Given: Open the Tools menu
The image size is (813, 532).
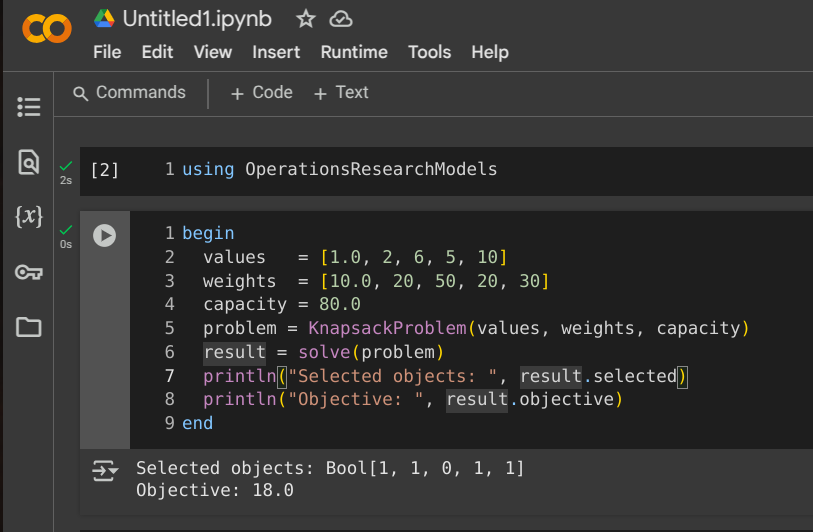Looking at the screenshot, I should tap(429, 52).
